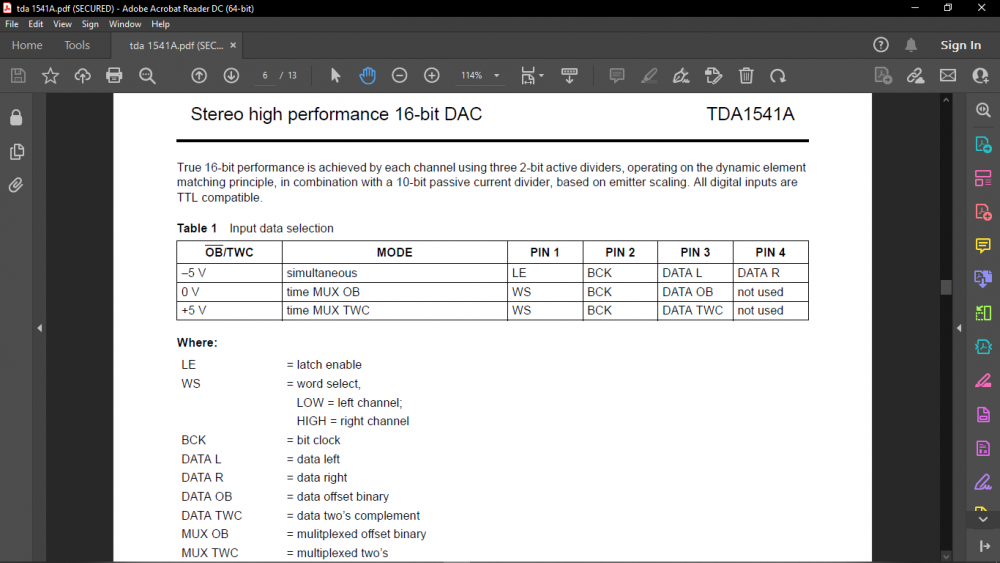This screenshot has width=1000, height=563.
Task: Click Zoom out minus button
Action: tap(399, 76)
